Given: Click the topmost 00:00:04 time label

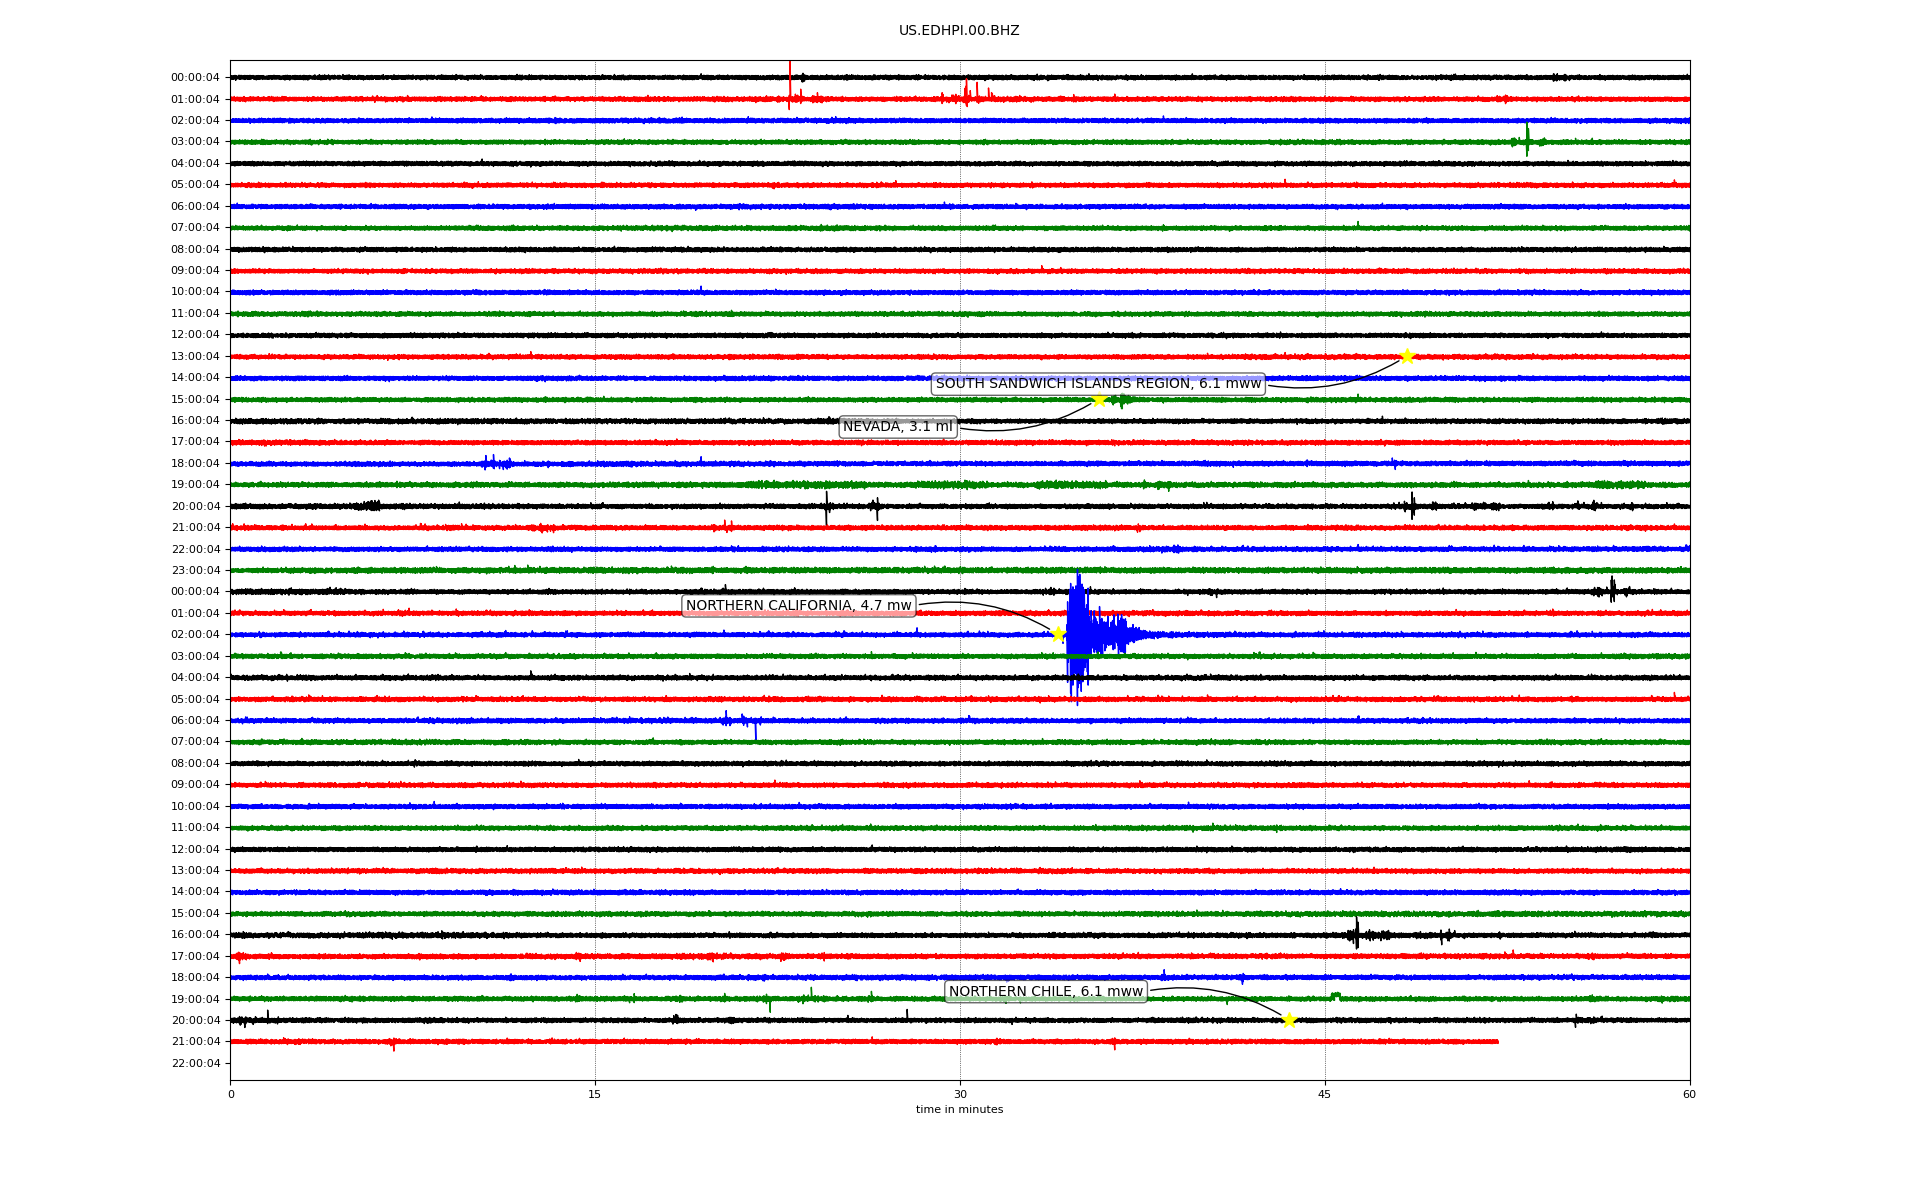Looking at the screenshot, I should coord(195,78).
